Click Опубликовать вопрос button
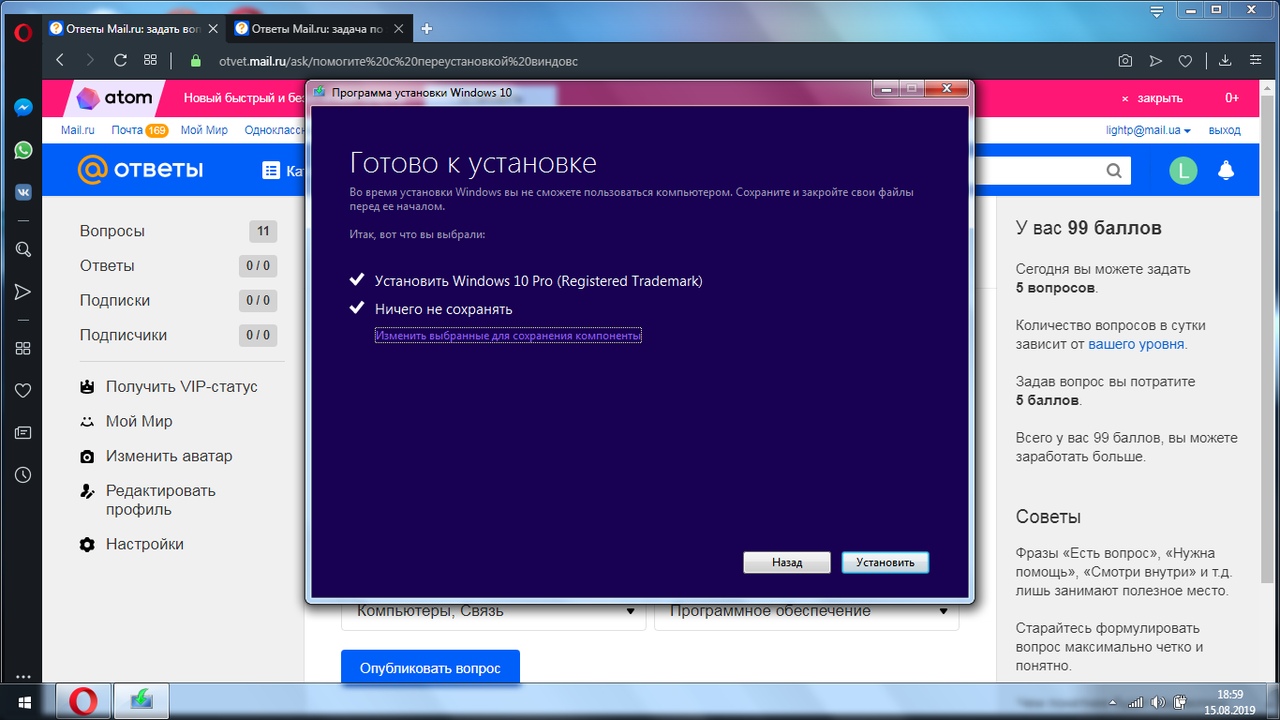 coord(430,667)
